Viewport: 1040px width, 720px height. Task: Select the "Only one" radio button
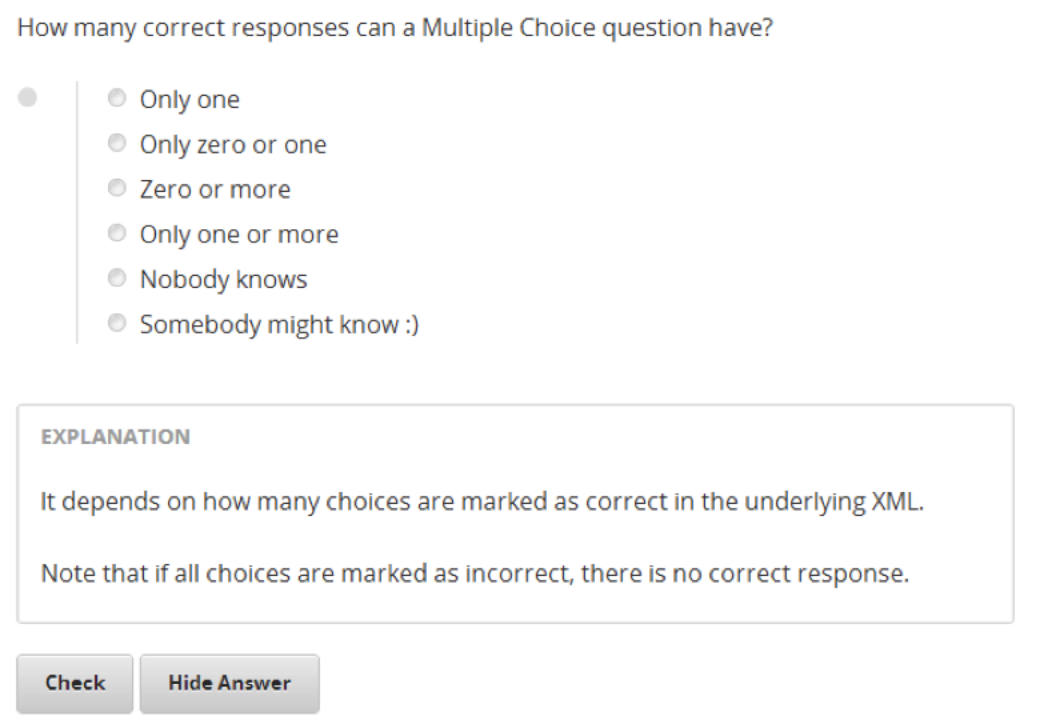tap(118, 99)
